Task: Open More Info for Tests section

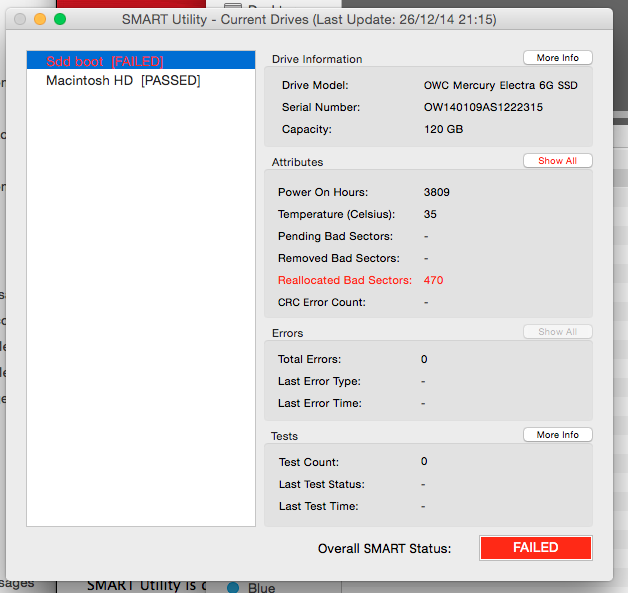Action: pos(558,434)
